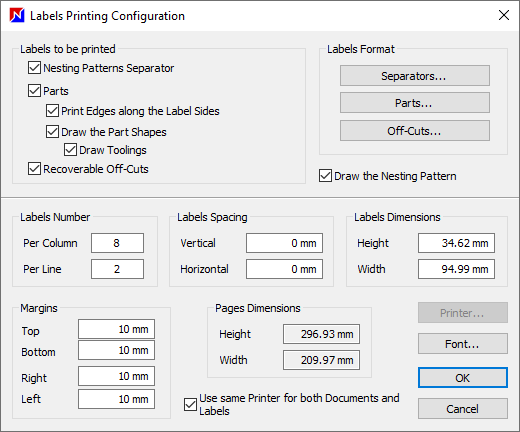Open the Separators... format settings

pos(415,76)
